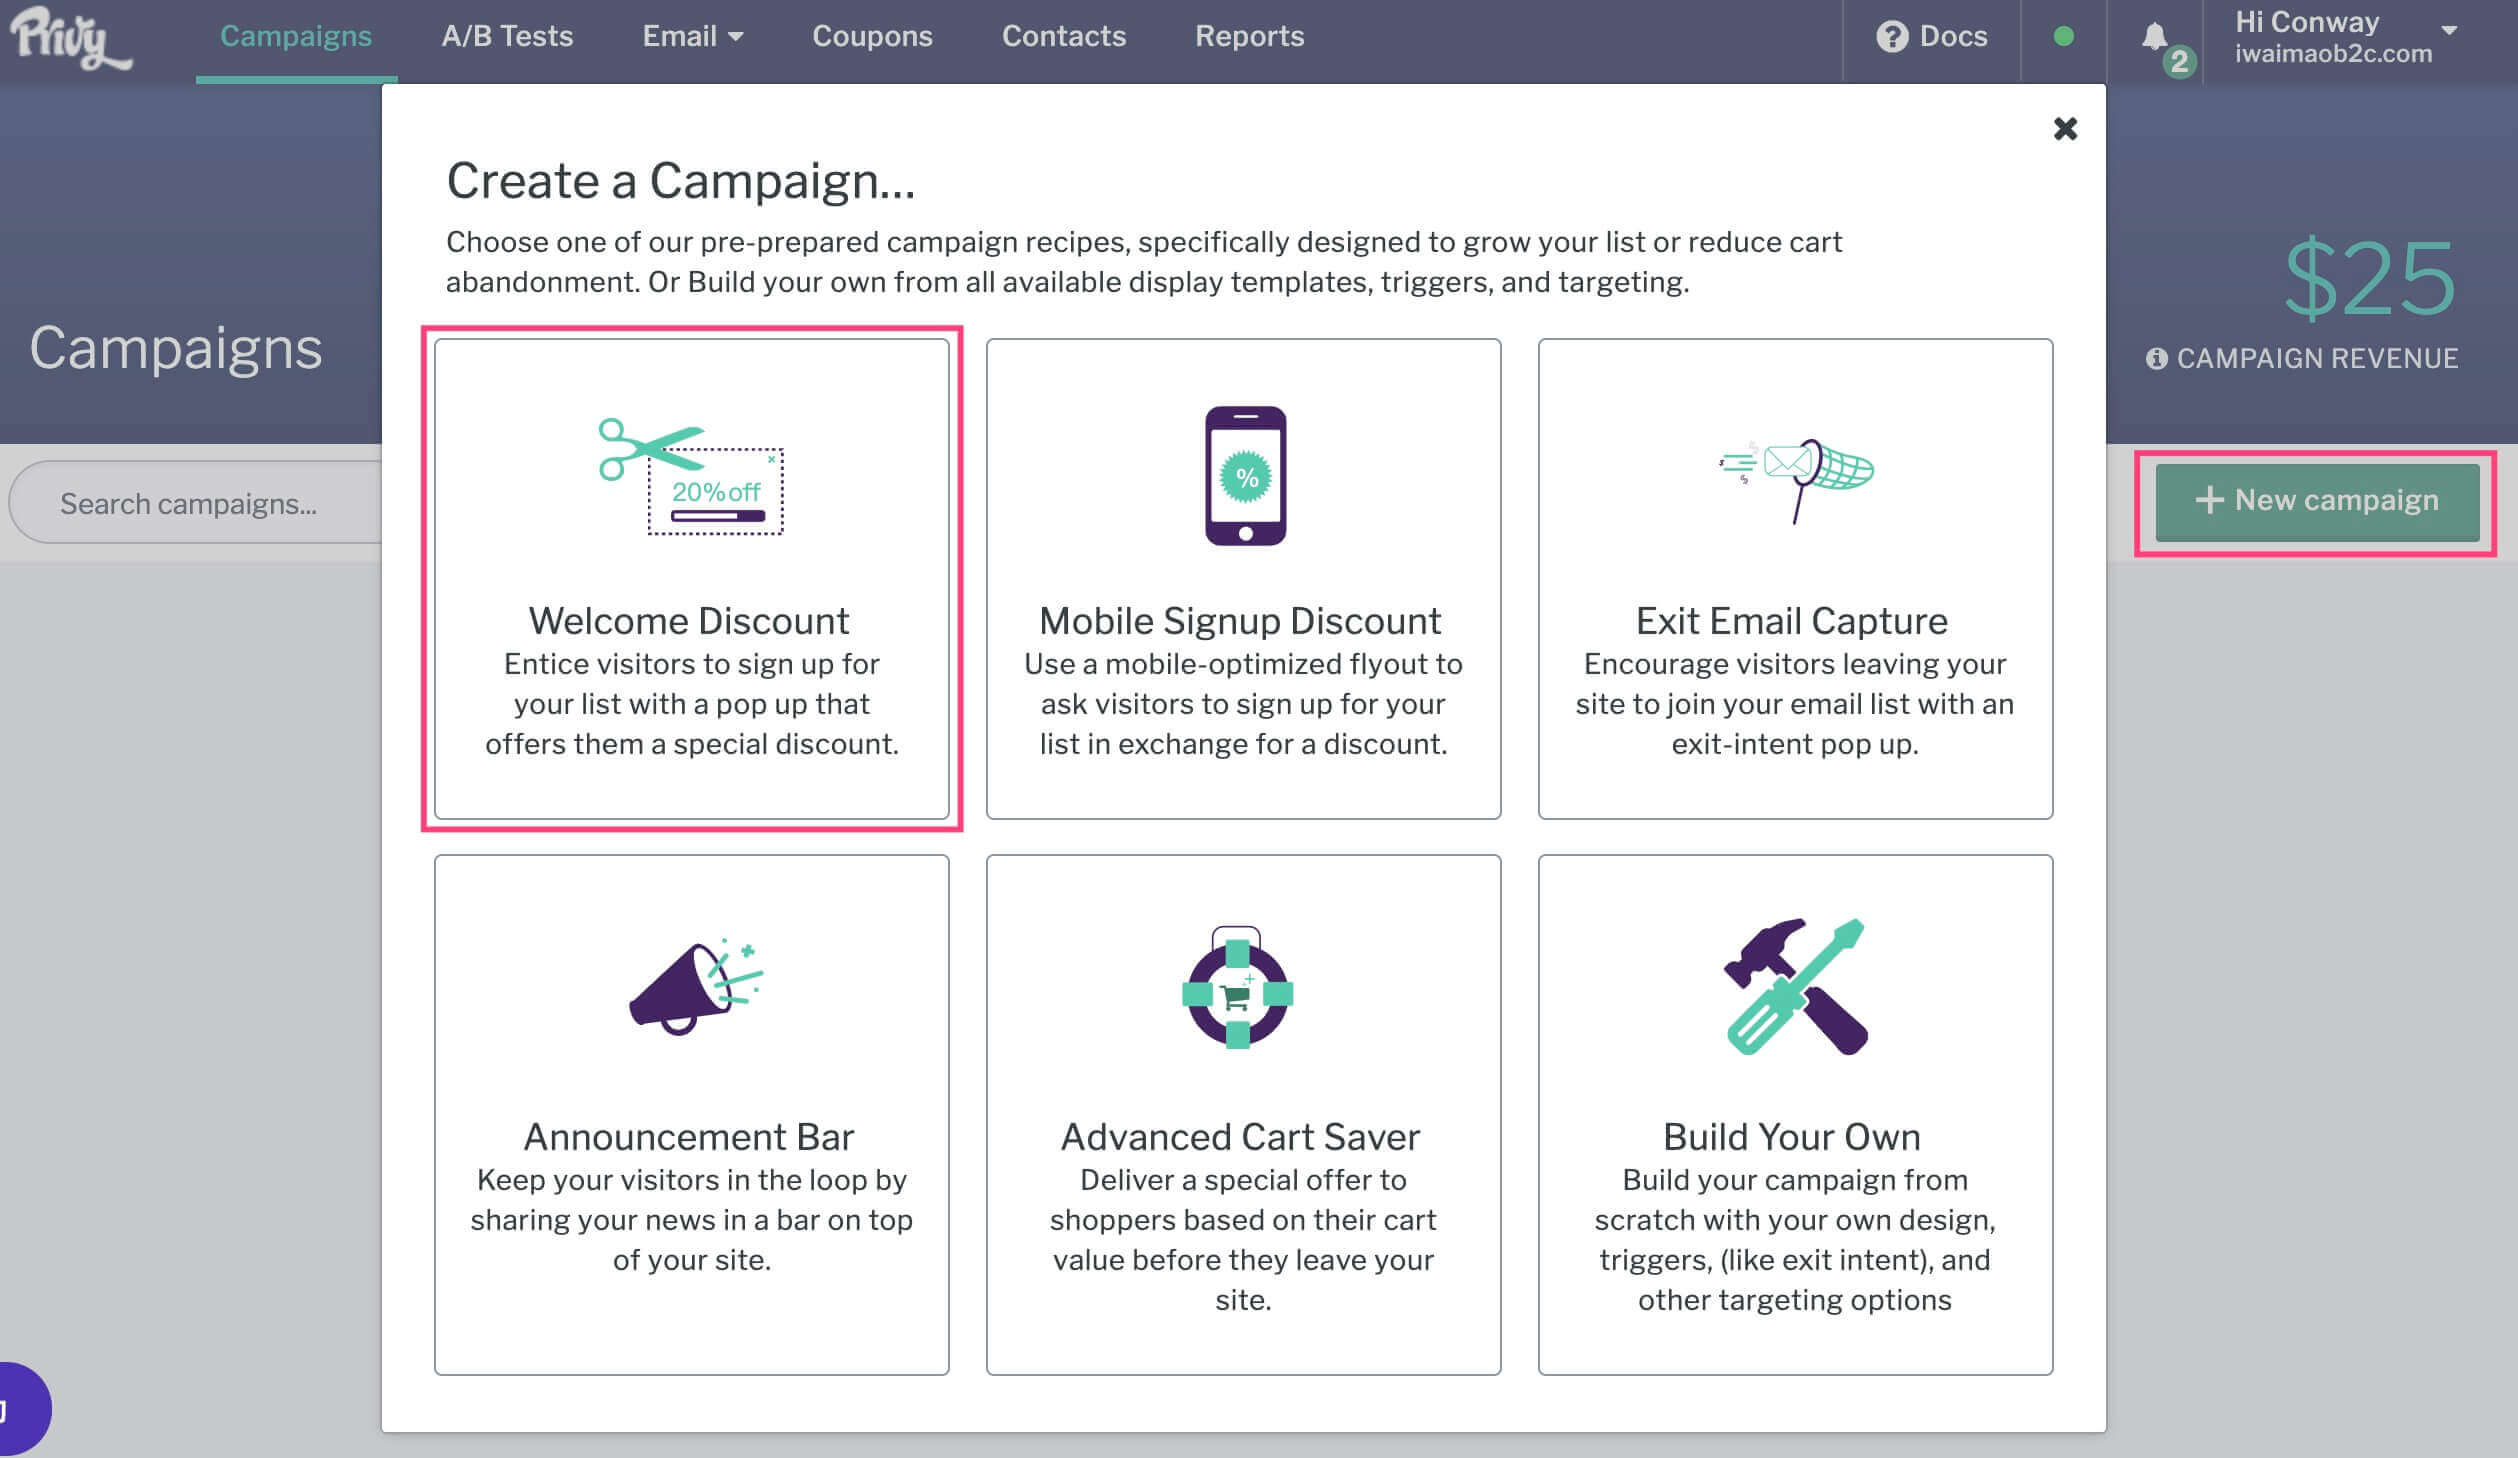Screen dimensions: 2518x1458
Task: Click the Privy logo icon
Action: click(x=70, y=38)
